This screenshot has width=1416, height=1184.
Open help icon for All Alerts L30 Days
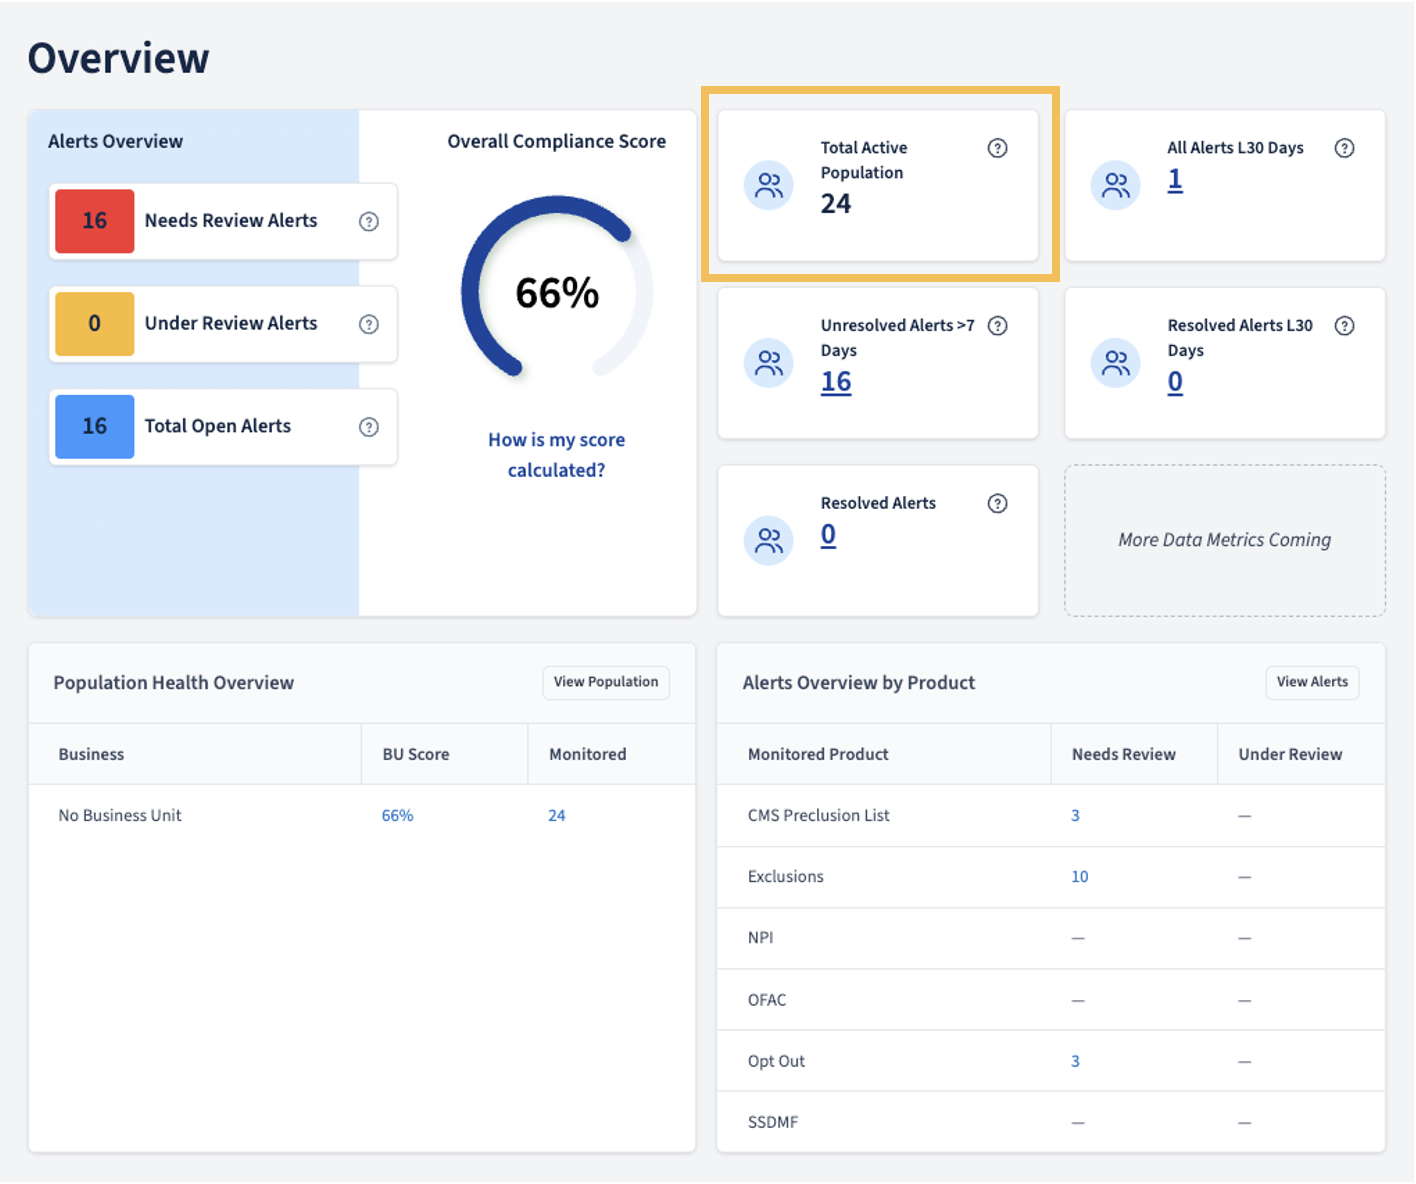(x=1344, y=148)
